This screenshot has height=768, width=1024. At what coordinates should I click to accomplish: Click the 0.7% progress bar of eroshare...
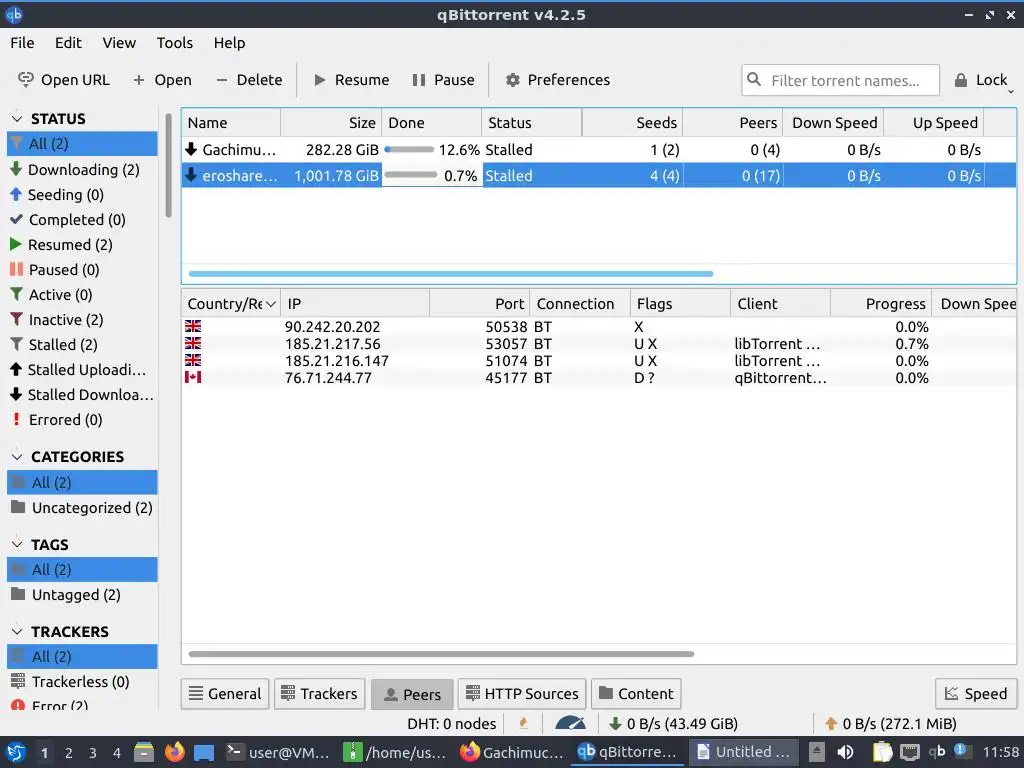click(411, 175)
